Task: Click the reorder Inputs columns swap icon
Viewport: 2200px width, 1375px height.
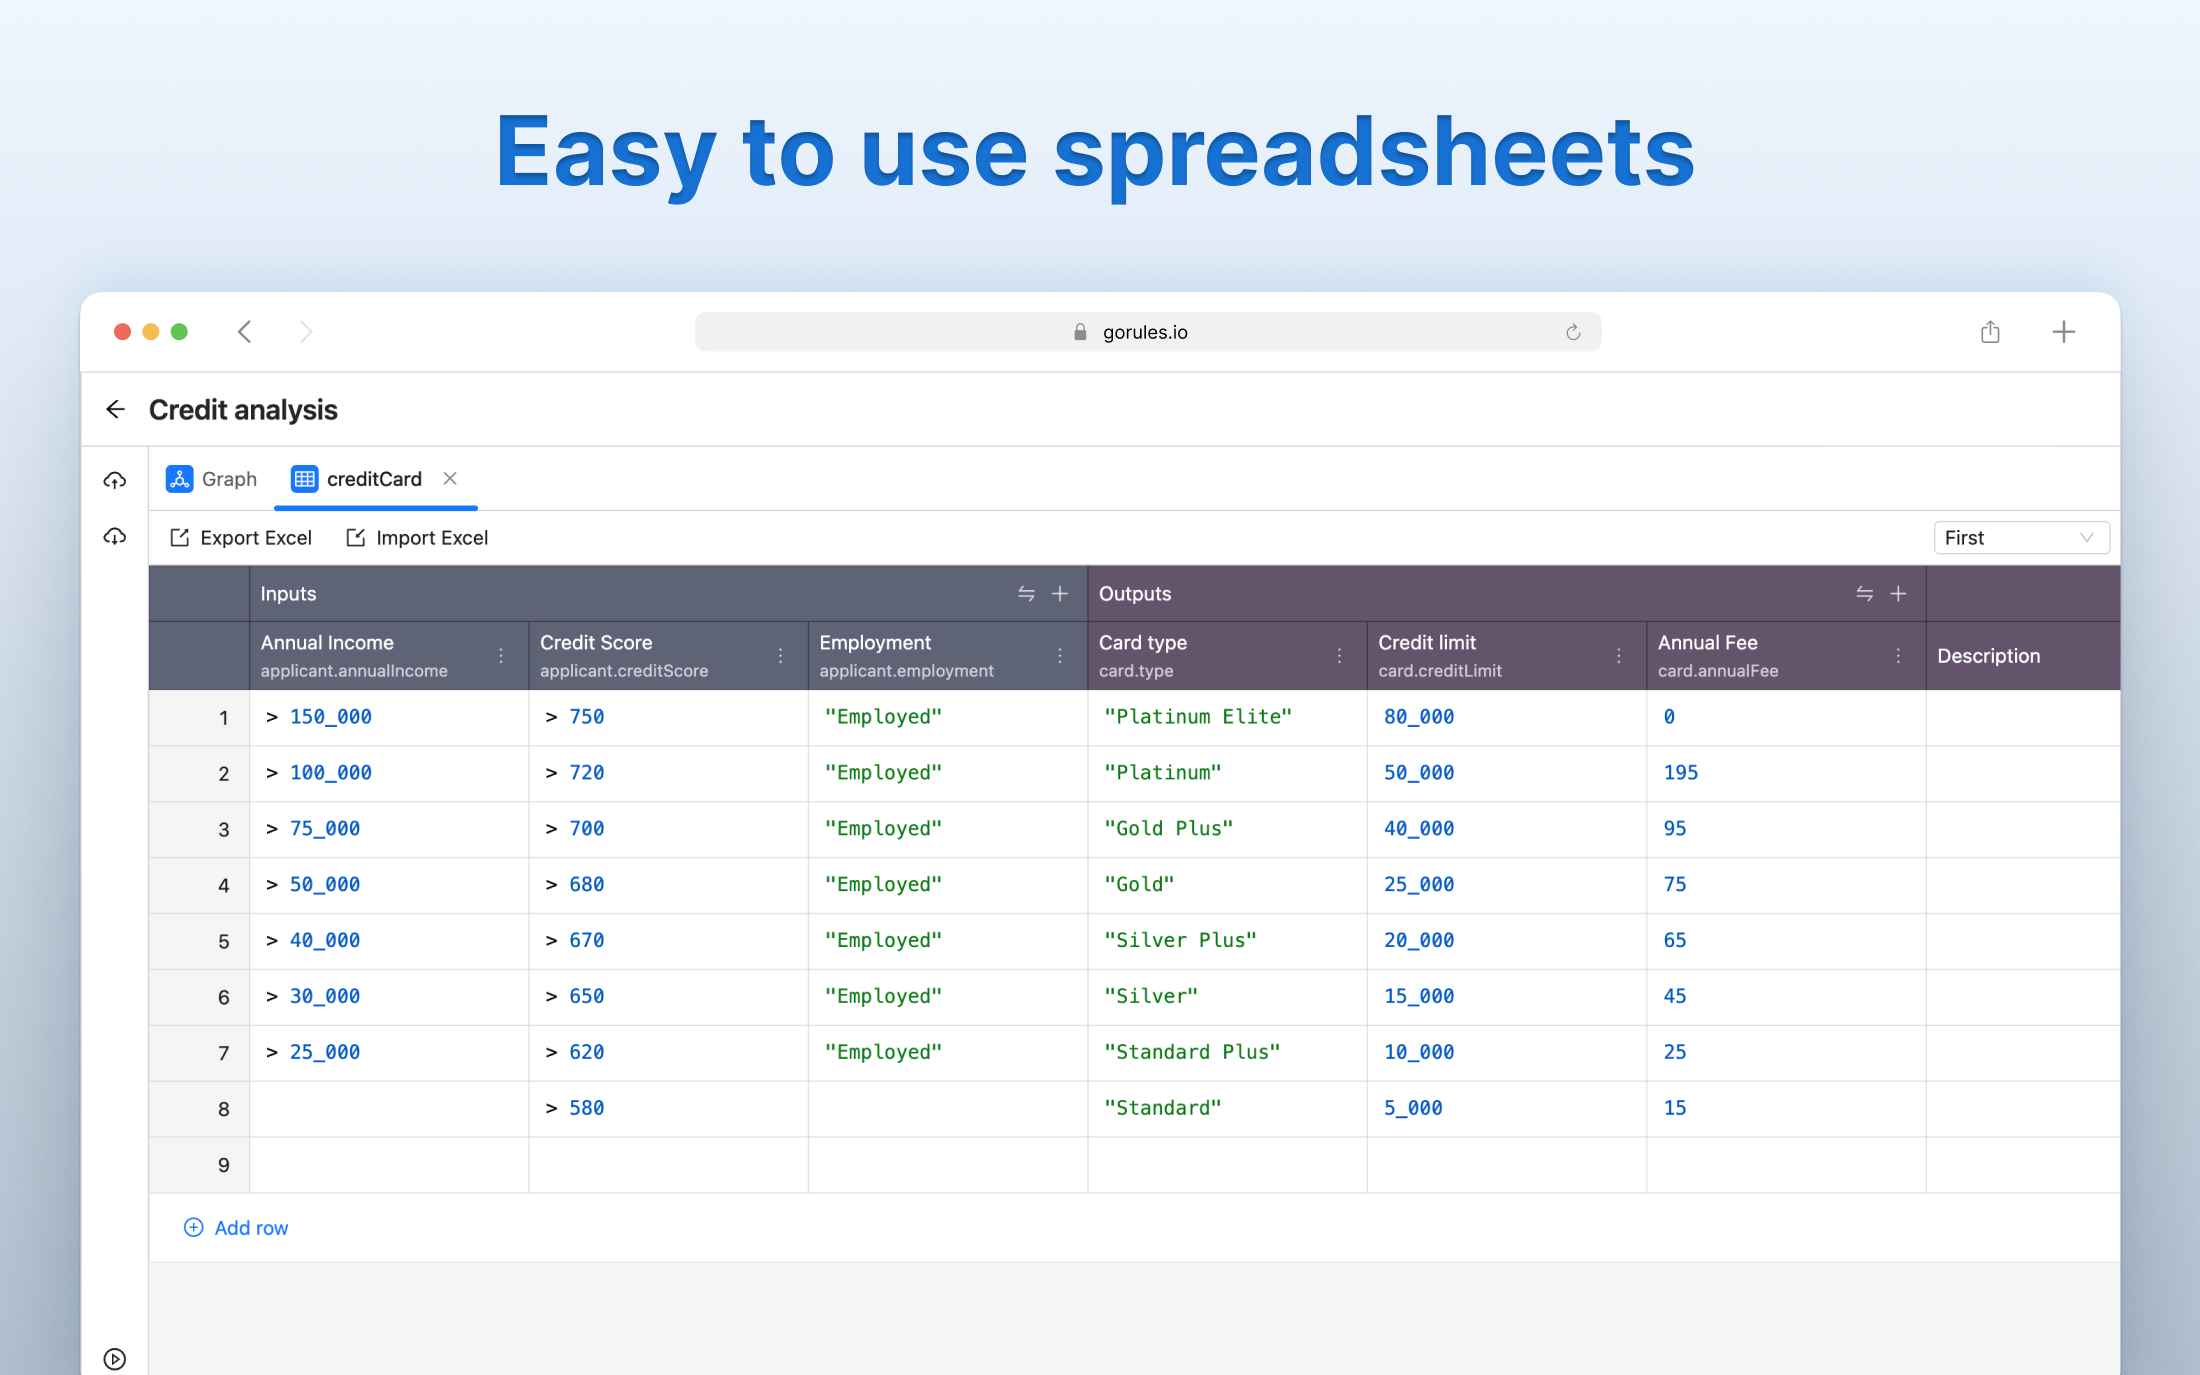Action: (x=1026, y=594)
